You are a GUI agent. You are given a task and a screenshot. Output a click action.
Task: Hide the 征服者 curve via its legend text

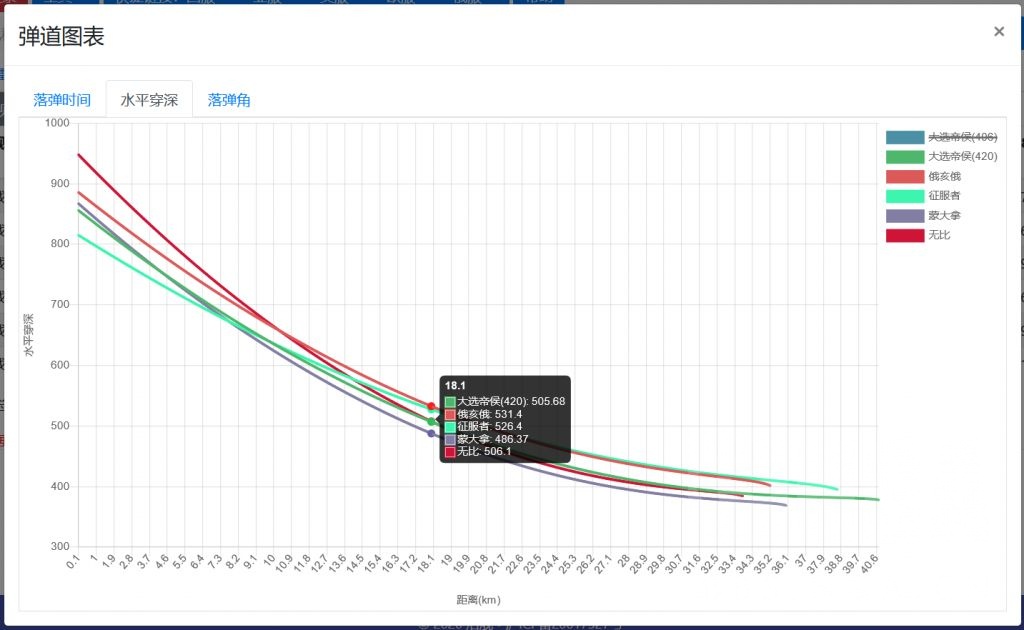[x=944, y=196]
